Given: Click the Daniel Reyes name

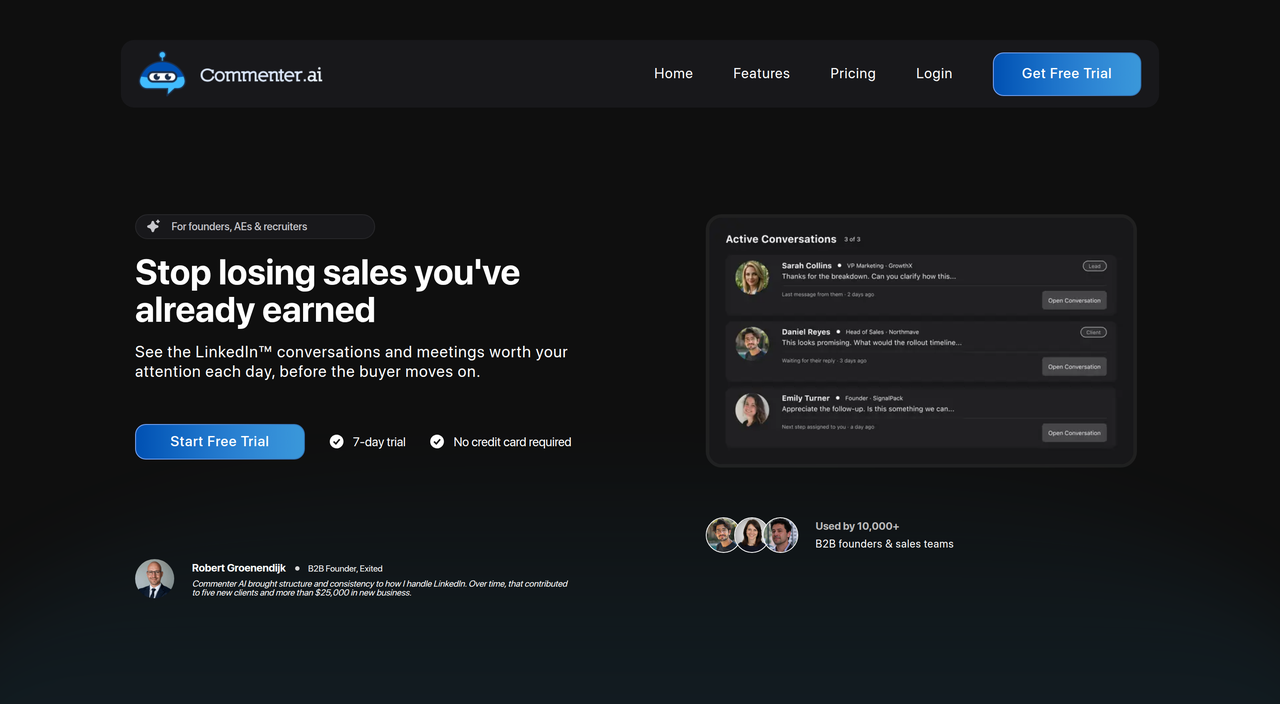Looking at the screenshot, I should 806,332.
